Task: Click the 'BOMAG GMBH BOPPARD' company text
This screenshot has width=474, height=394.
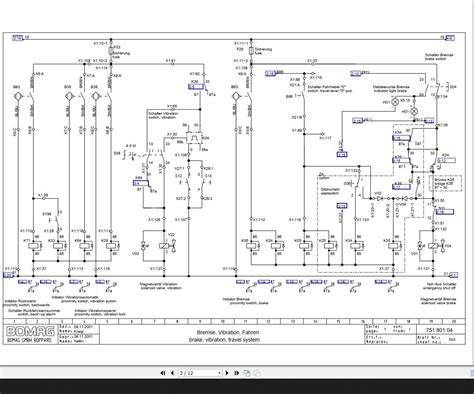Action: click(29, 340)
